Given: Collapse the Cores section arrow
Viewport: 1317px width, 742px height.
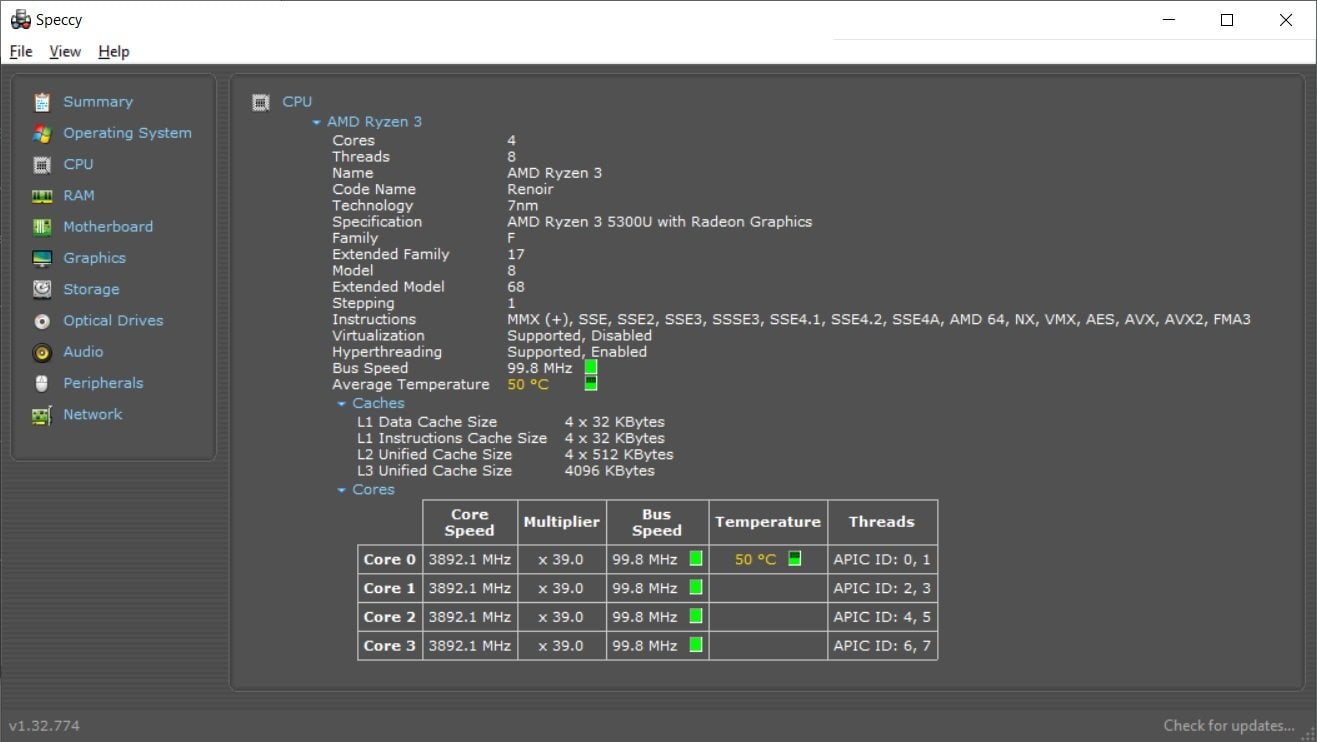Looking at the screenshot, I should [x=342, y=490].
